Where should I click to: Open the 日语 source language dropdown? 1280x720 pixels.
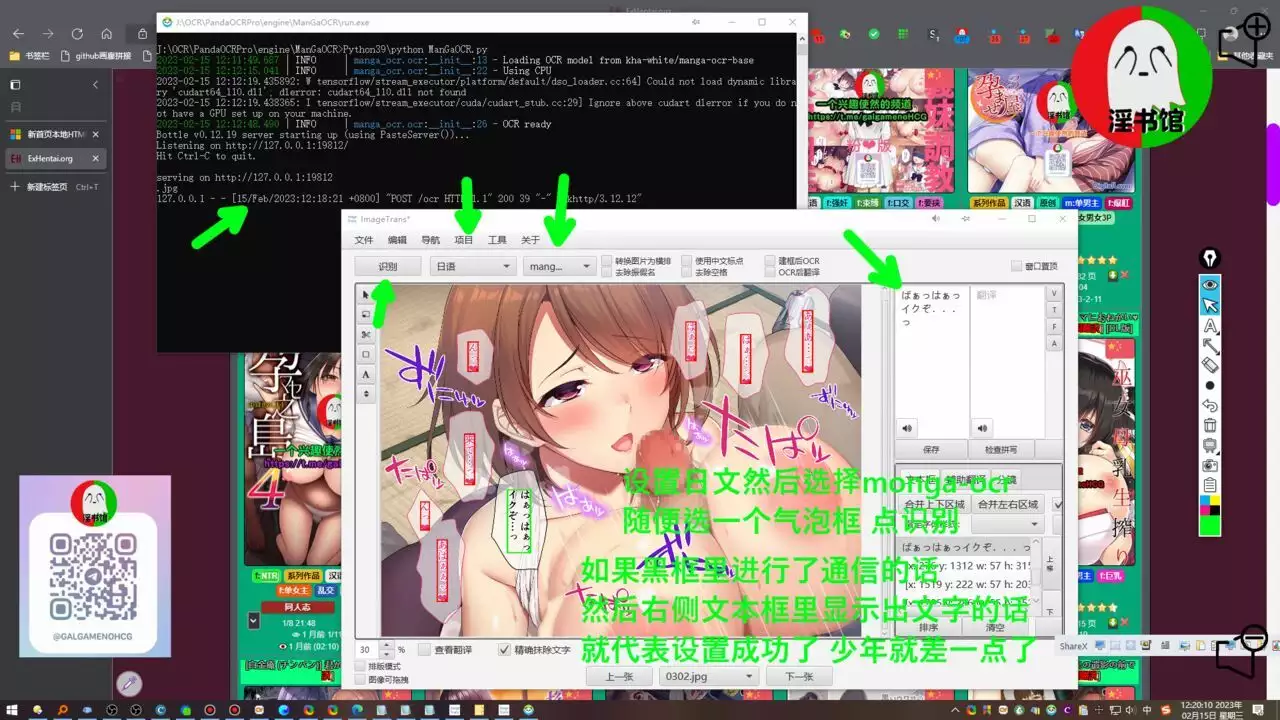(x=472, y=266)
